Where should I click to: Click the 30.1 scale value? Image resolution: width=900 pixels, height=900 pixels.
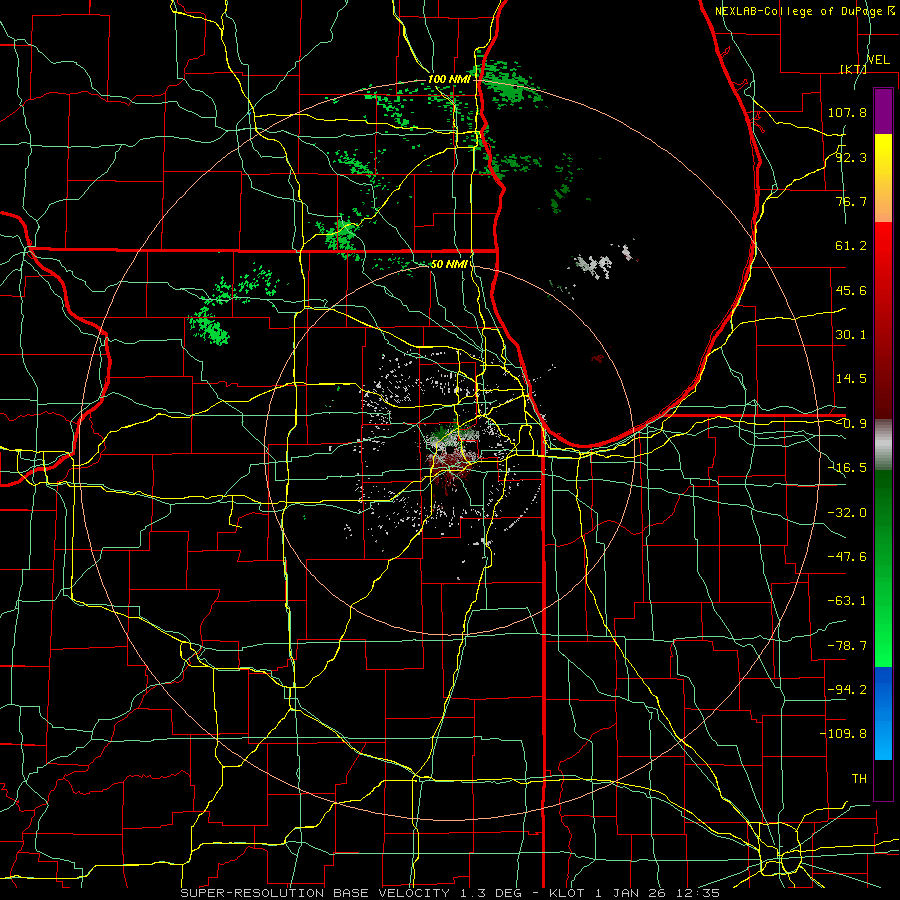click(x=851, y=335)
